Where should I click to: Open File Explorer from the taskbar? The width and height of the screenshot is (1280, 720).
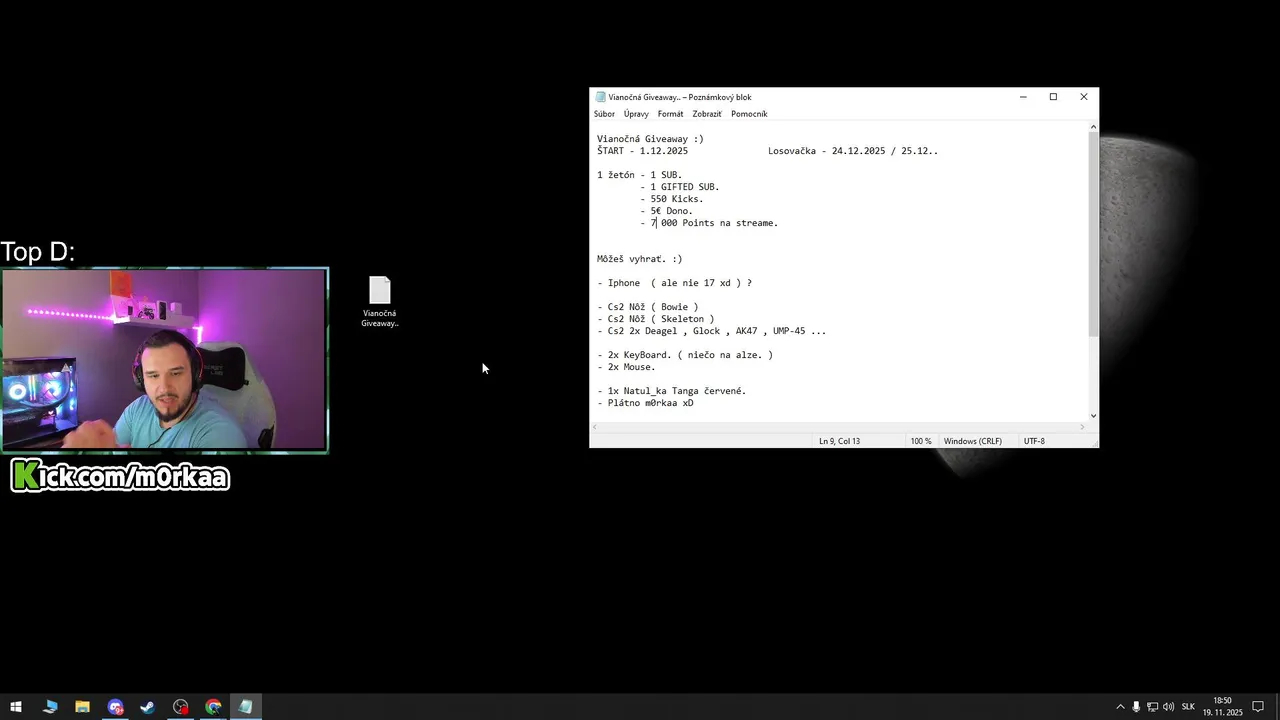(x=82, y=707)
